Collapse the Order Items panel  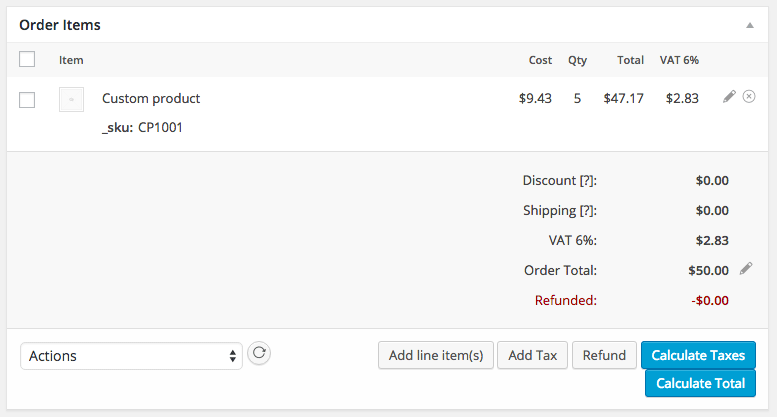pyautogui.click(x=749, y=24)
